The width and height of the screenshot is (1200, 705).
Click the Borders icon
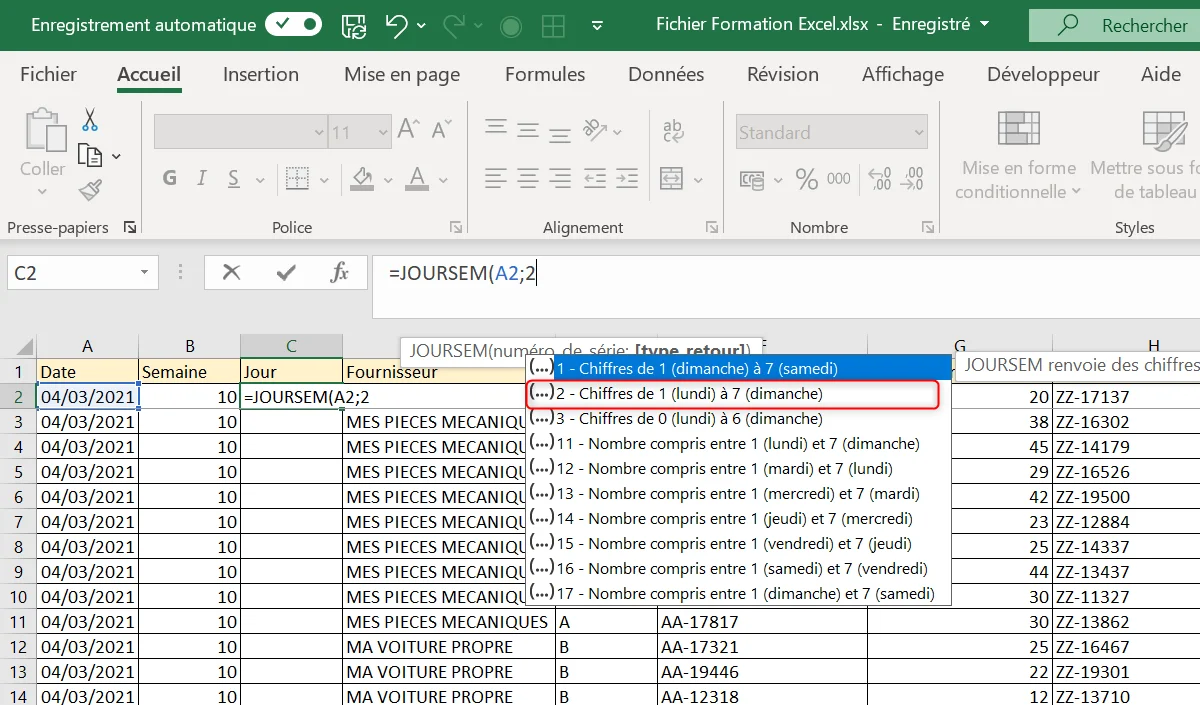click(295, 178)
